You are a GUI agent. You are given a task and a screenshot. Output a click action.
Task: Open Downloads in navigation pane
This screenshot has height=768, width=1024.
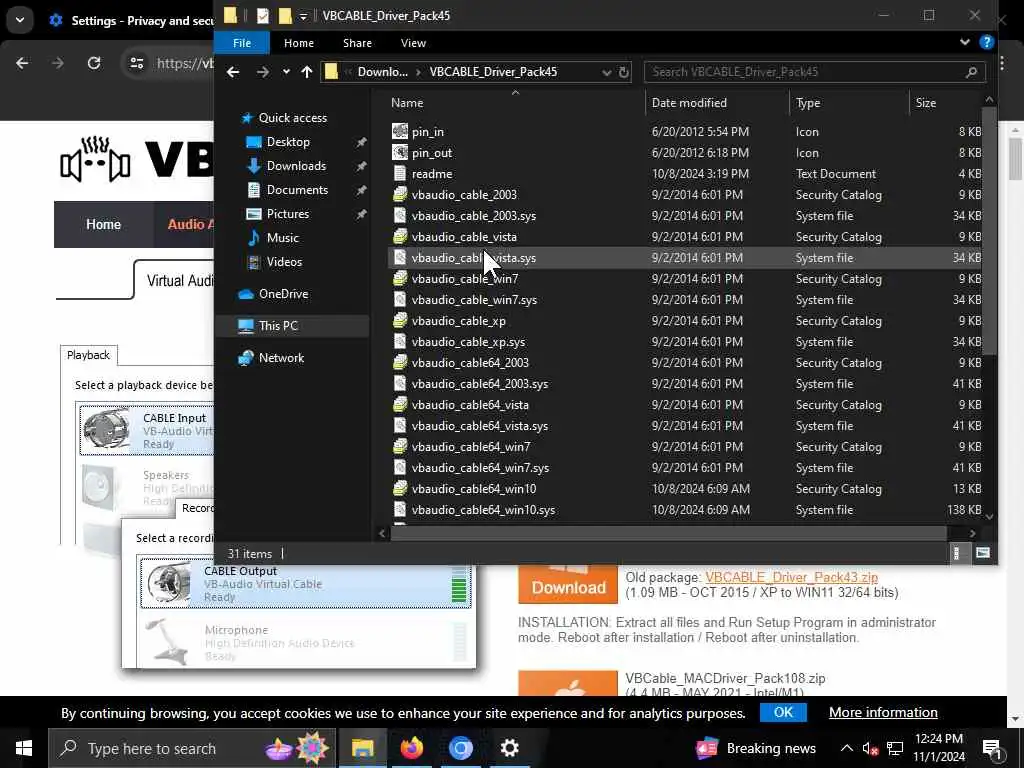296,166
